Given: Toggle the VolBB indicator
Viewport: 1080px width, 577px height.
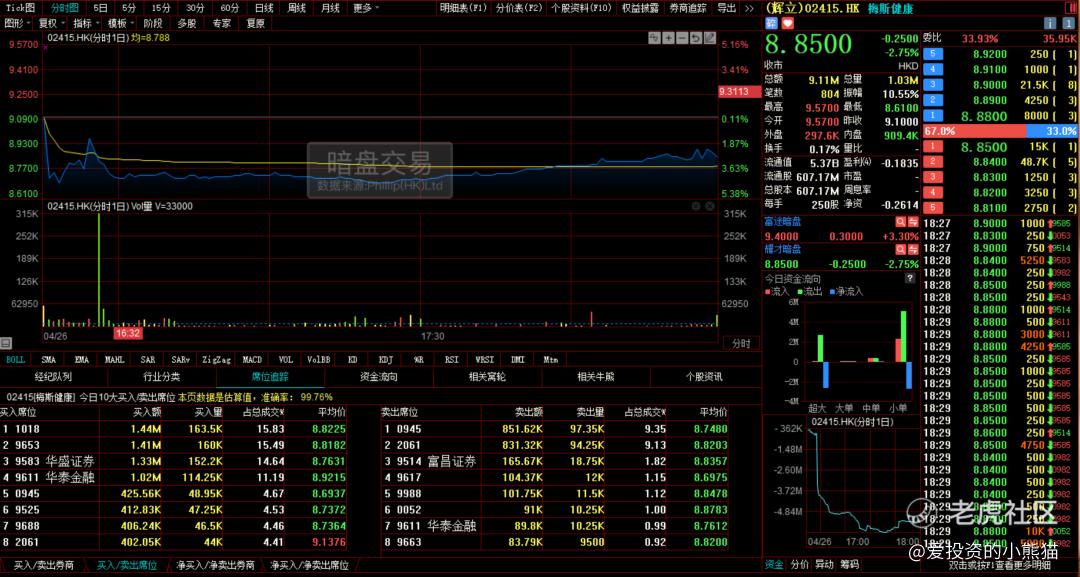Looking at the screenshot, I should pos(318,359).
